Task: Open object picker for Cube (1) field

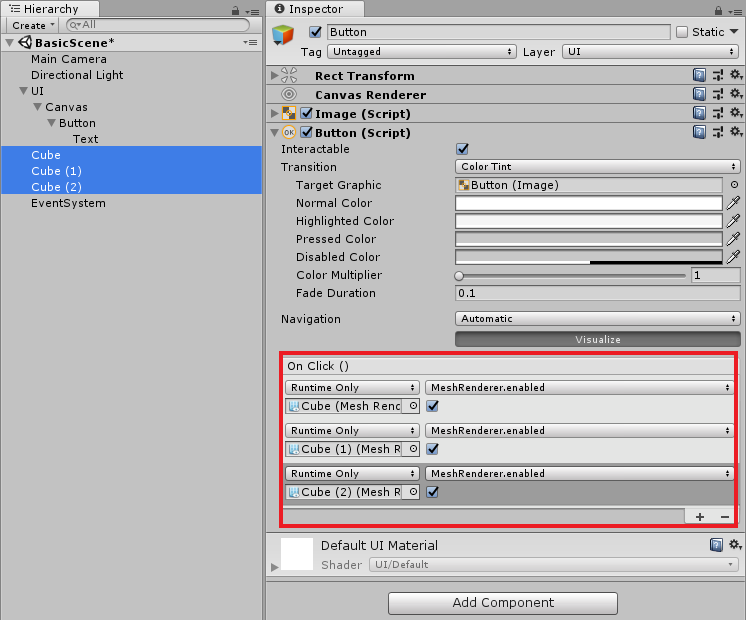Action: click(413, 449)
